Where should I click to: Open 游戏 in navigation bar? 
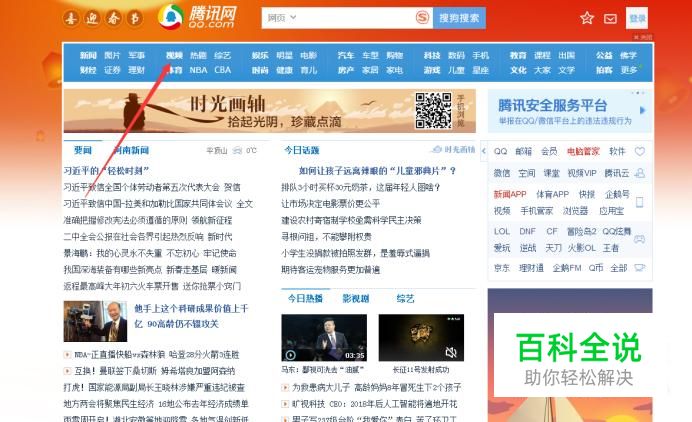(x=432, y=70)
